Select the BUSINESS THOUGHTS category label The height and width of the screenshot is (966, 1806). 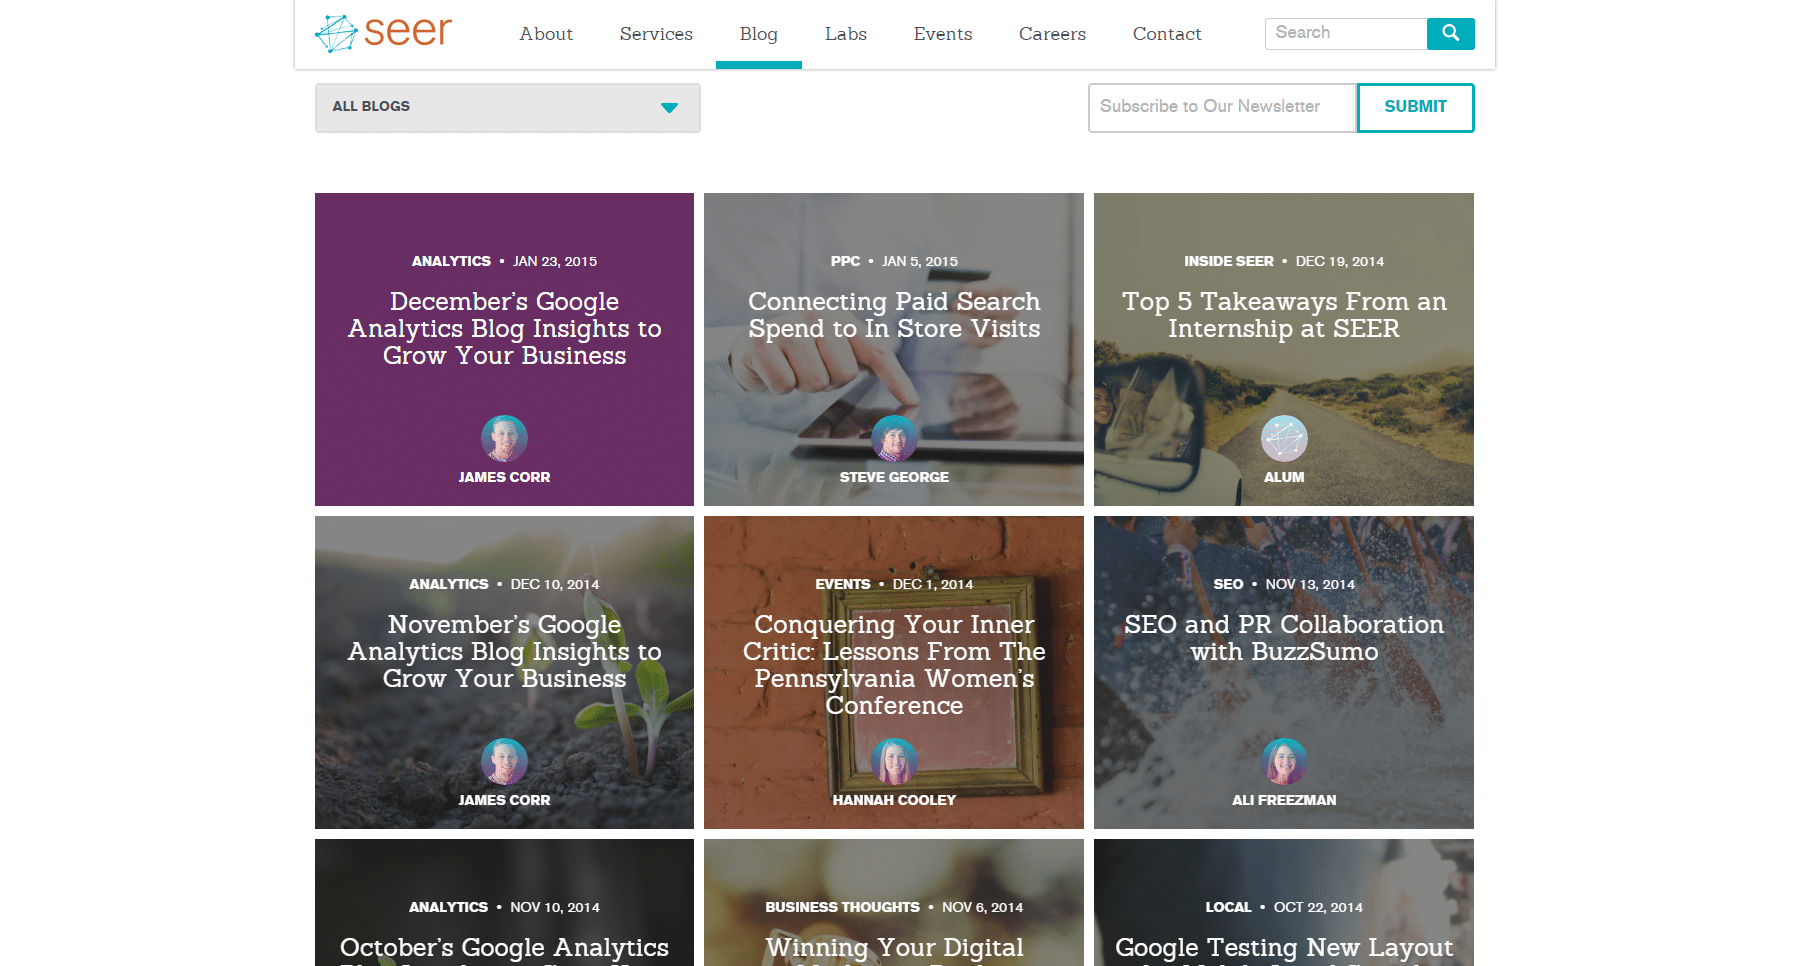pos(842,907)
